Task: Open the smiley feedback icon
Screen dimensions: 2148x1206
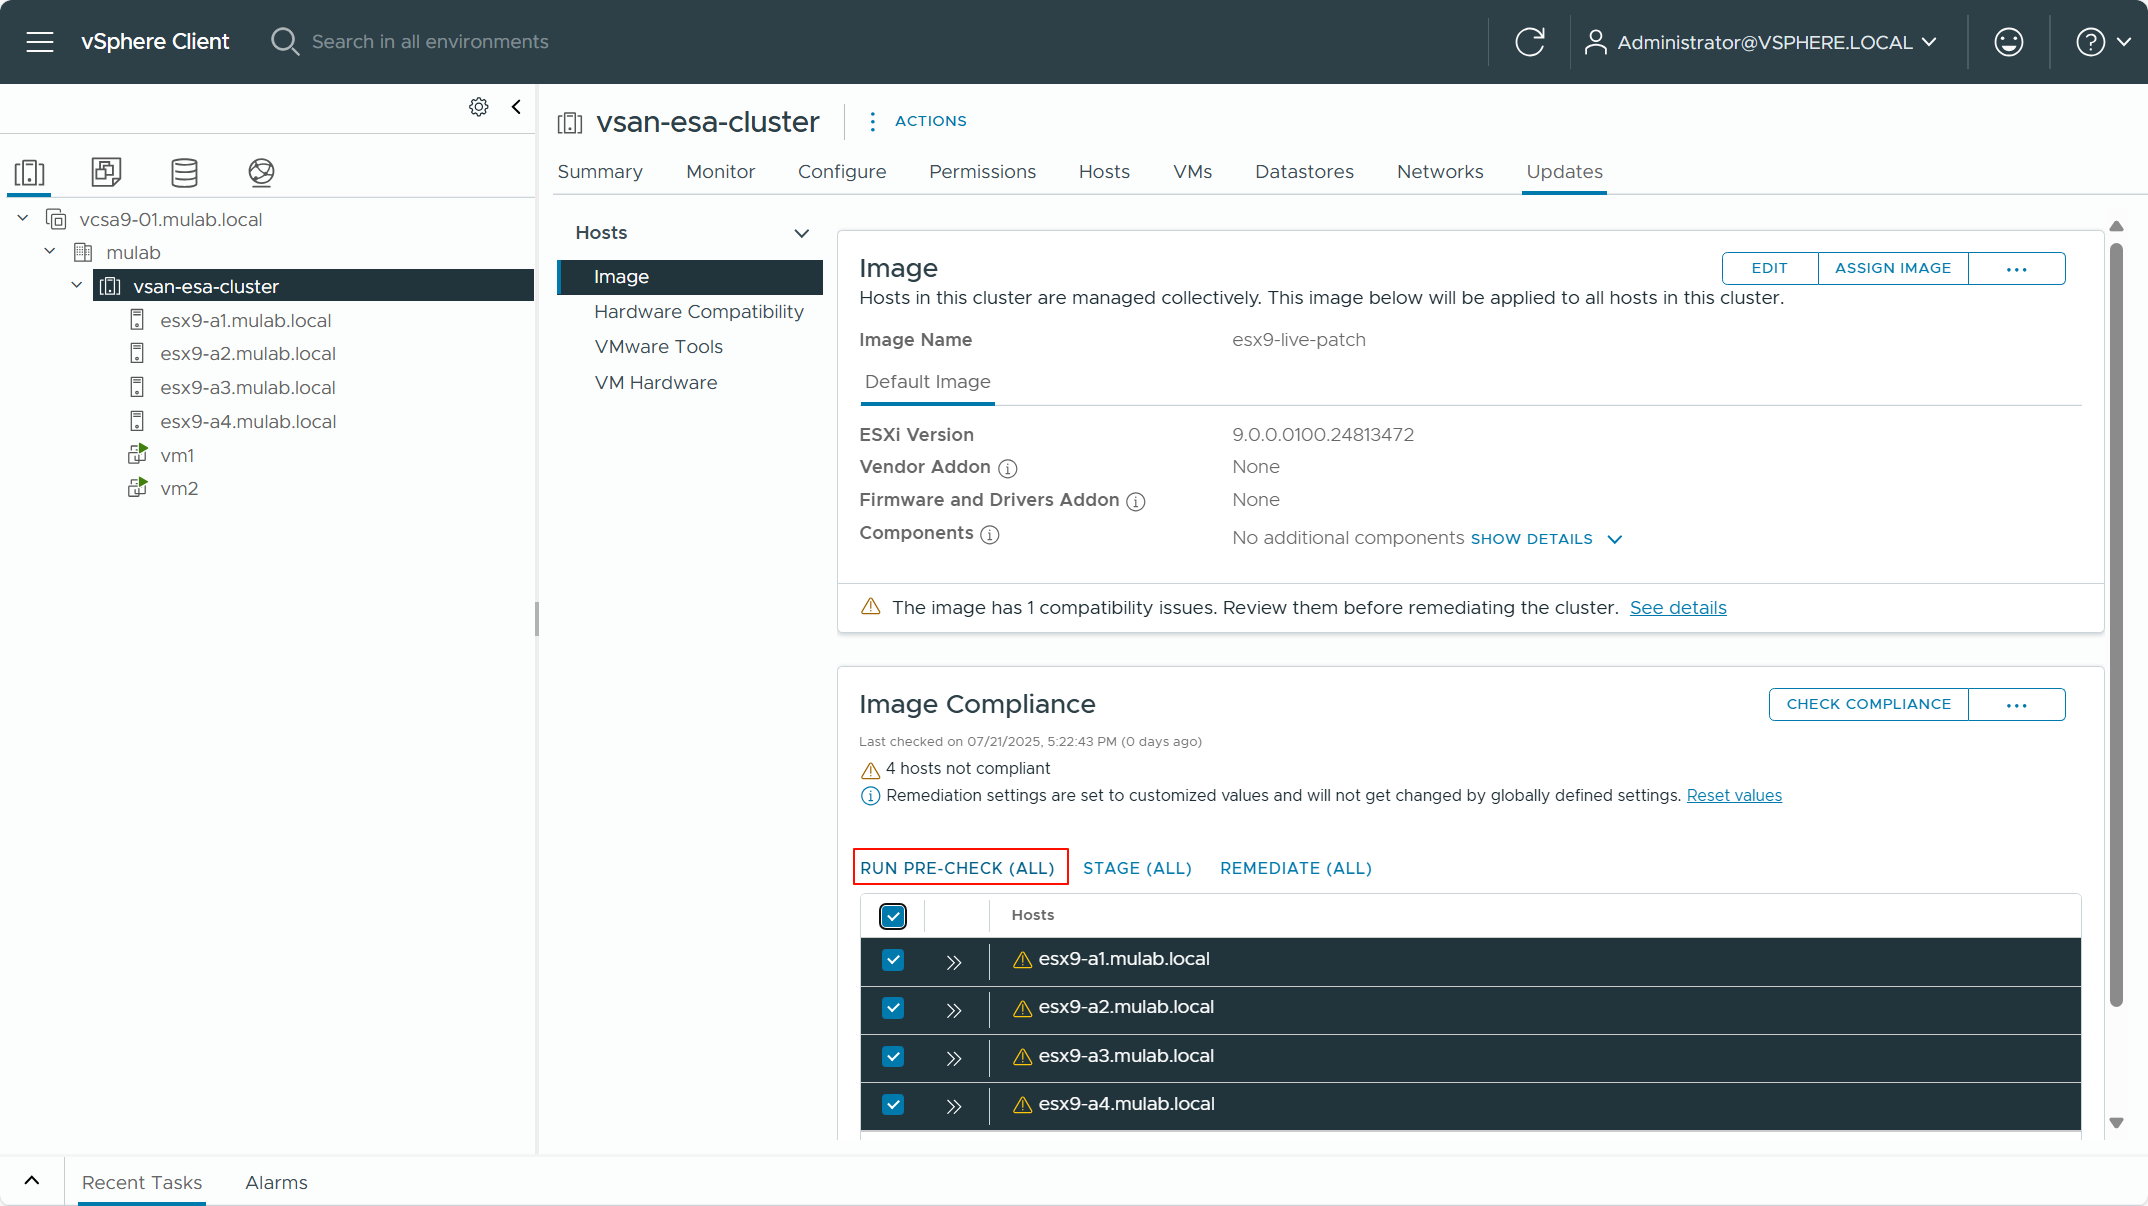Action: pos(2008,42)
